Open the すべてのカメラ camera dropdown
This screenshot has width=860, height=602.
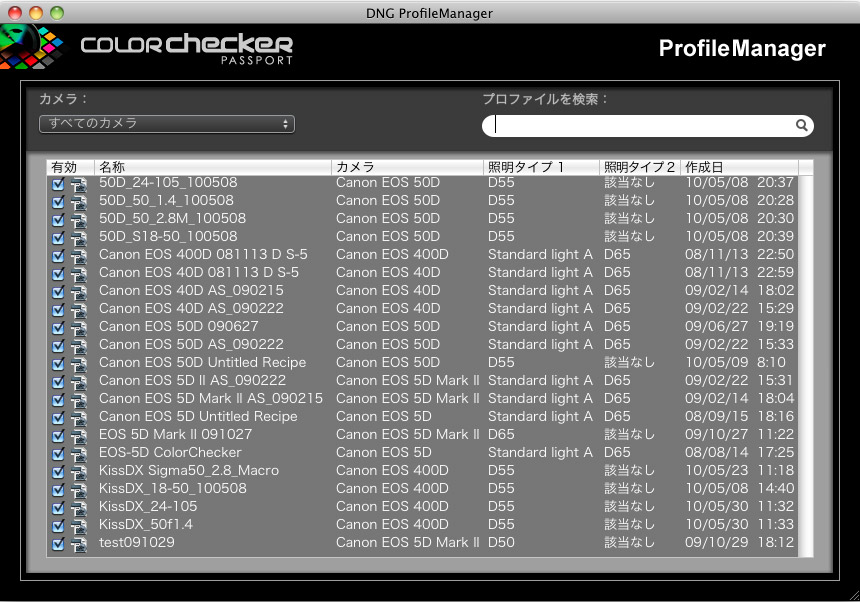tap(167, 124)
